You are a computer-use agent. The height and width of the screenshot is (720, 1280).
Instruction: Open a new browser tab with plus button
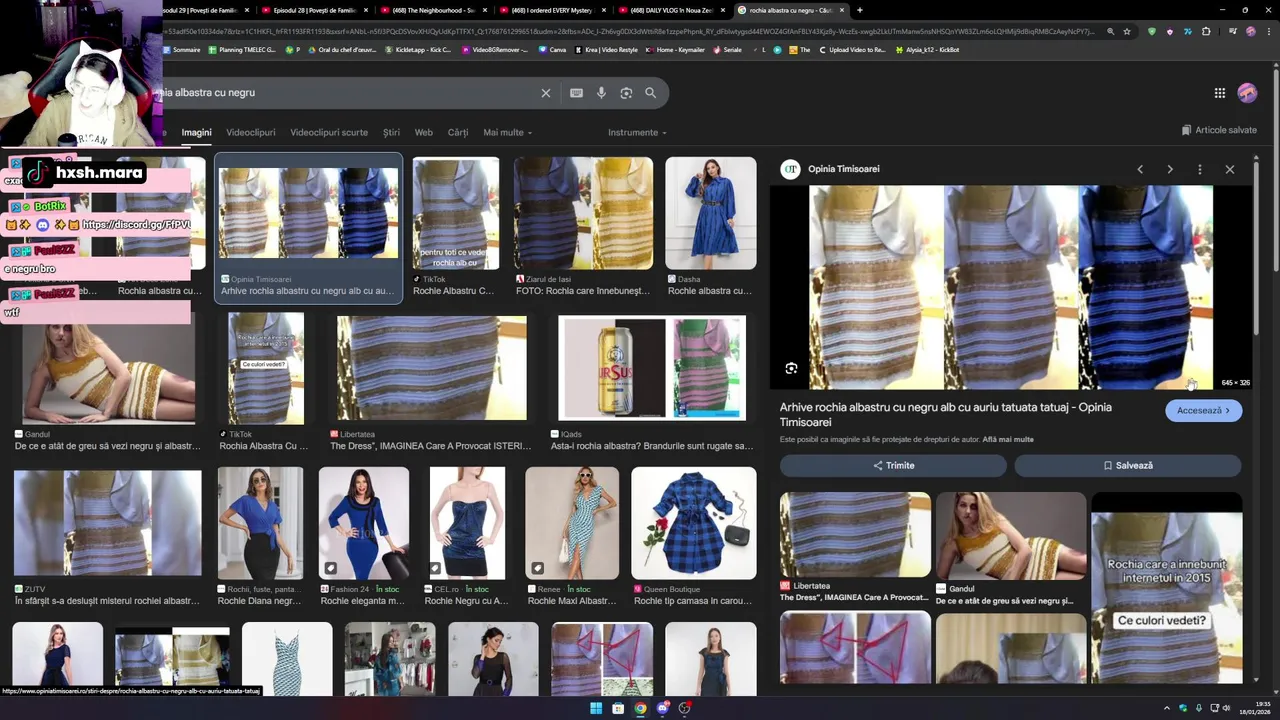(859, 10)
